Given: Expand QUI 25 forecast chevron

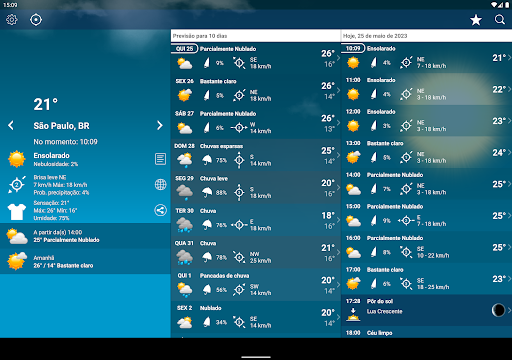Looking at the screenshot, I should click(338, 58).
